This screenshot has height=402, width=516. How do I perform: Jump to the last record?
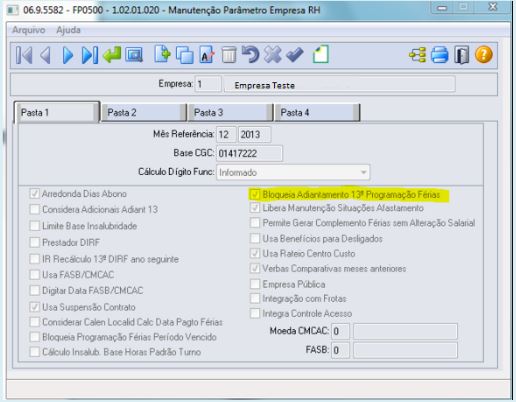pos(90,55)
